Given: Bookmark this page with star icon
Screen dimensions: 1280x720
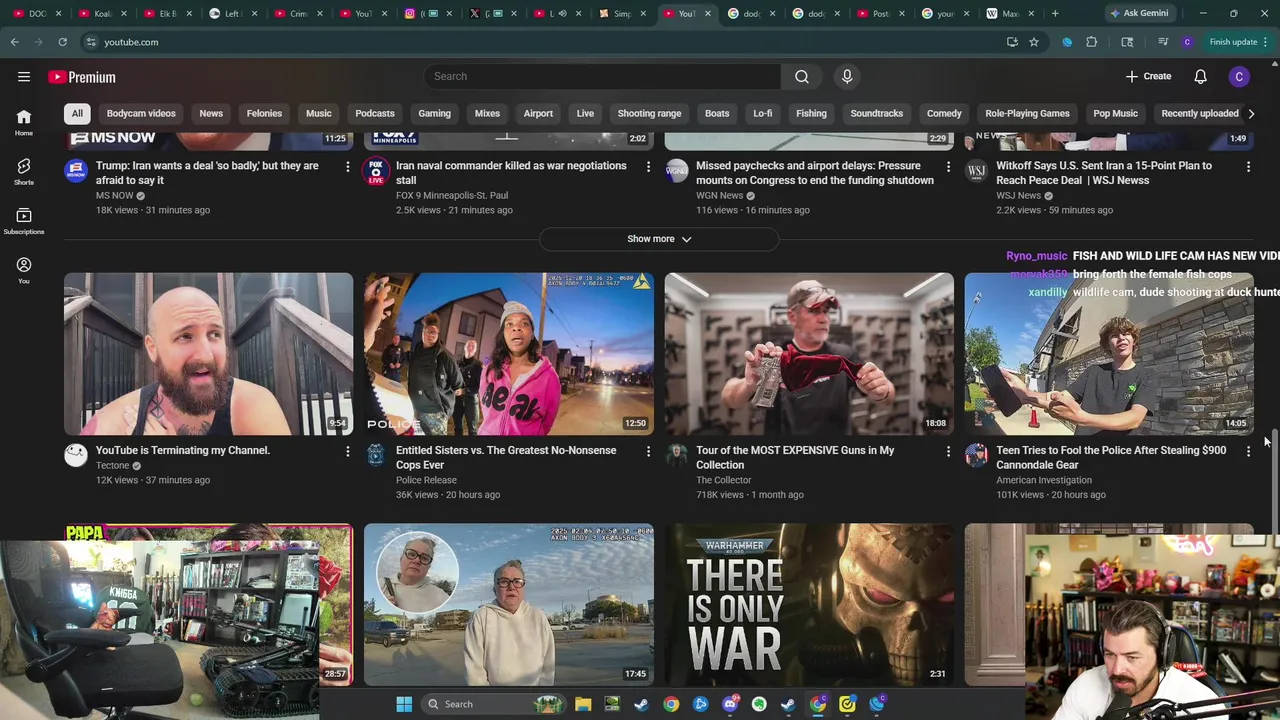Looking at the screenshot, I should coord(1034,42).
